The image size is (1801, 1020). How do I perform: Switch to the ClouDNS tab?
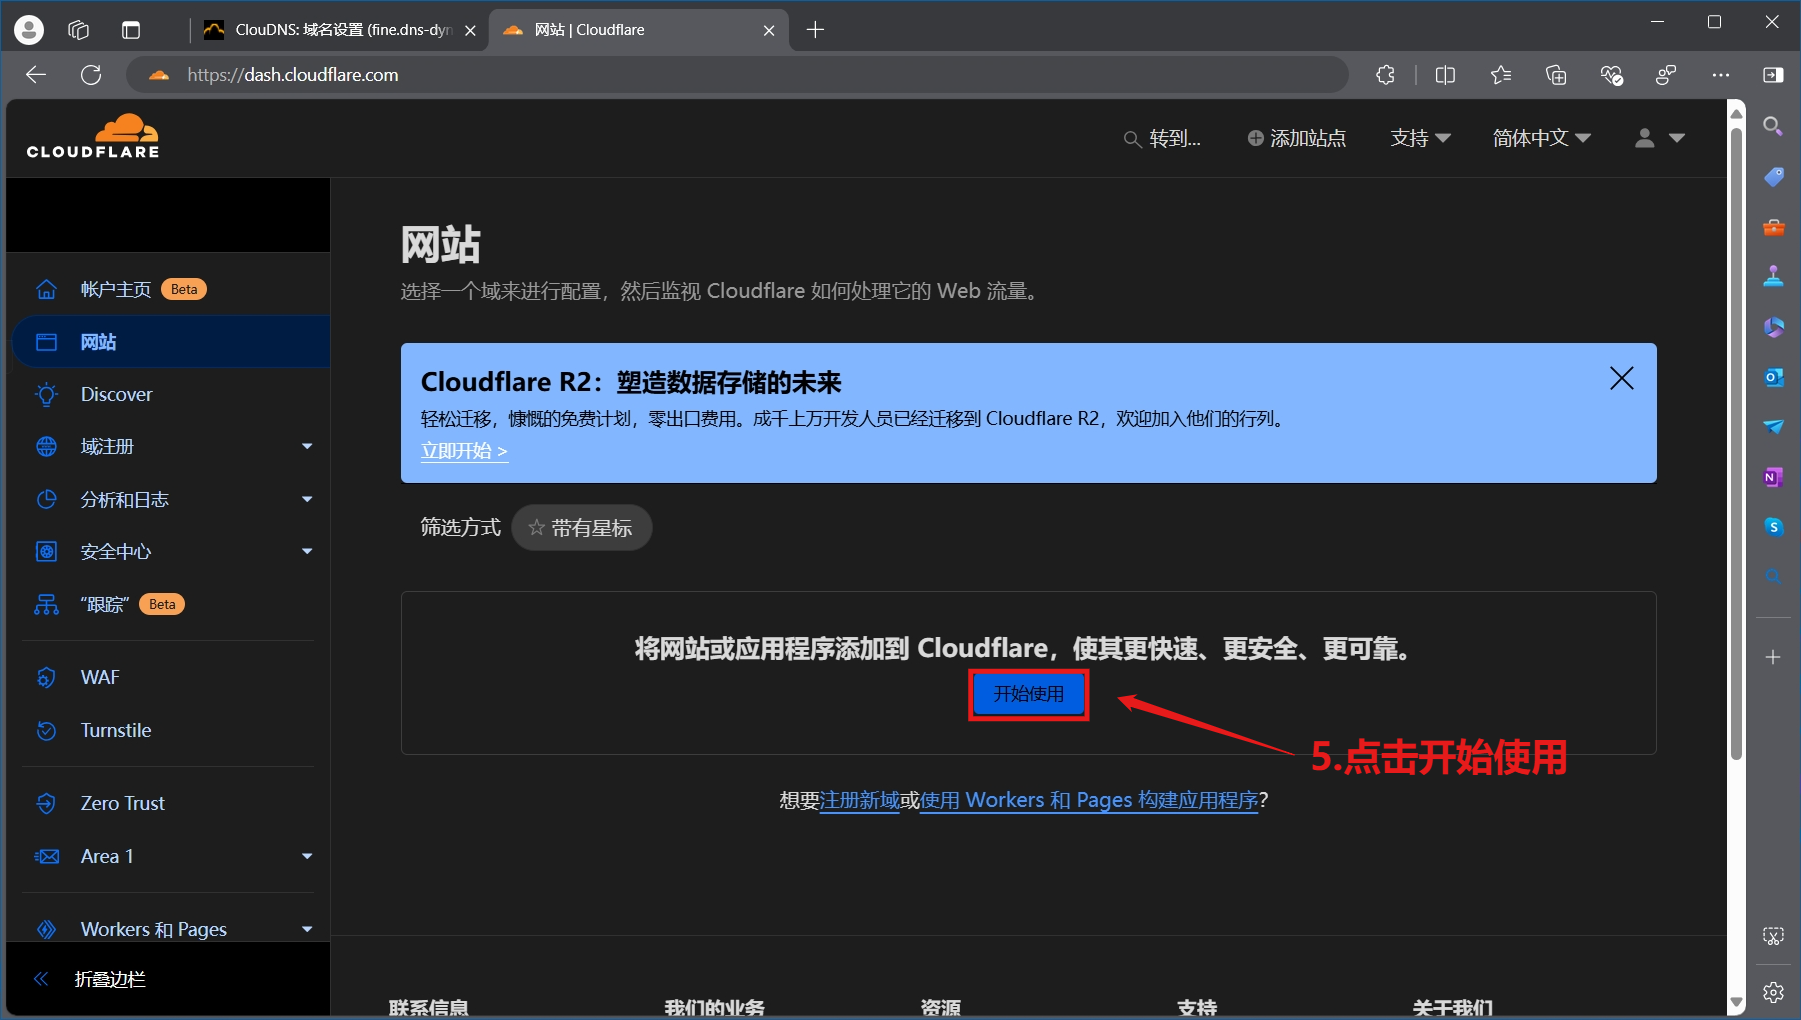click(340, 30)
